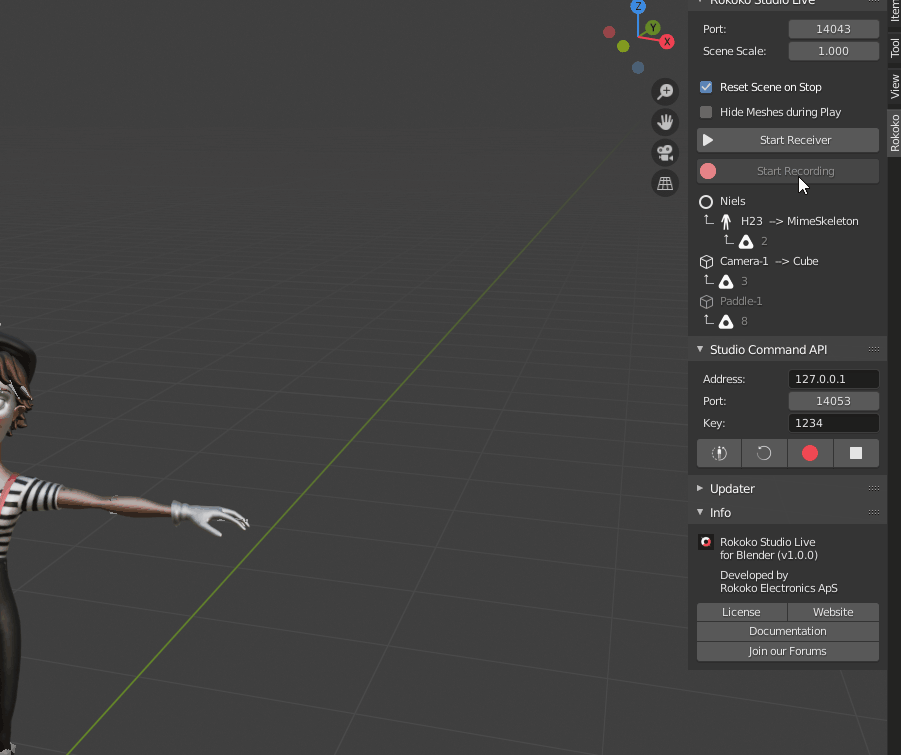Click the Info panel drag handle
Image resolution: width=901 pixels, height=755 pixels.
(x=874, y=512)
